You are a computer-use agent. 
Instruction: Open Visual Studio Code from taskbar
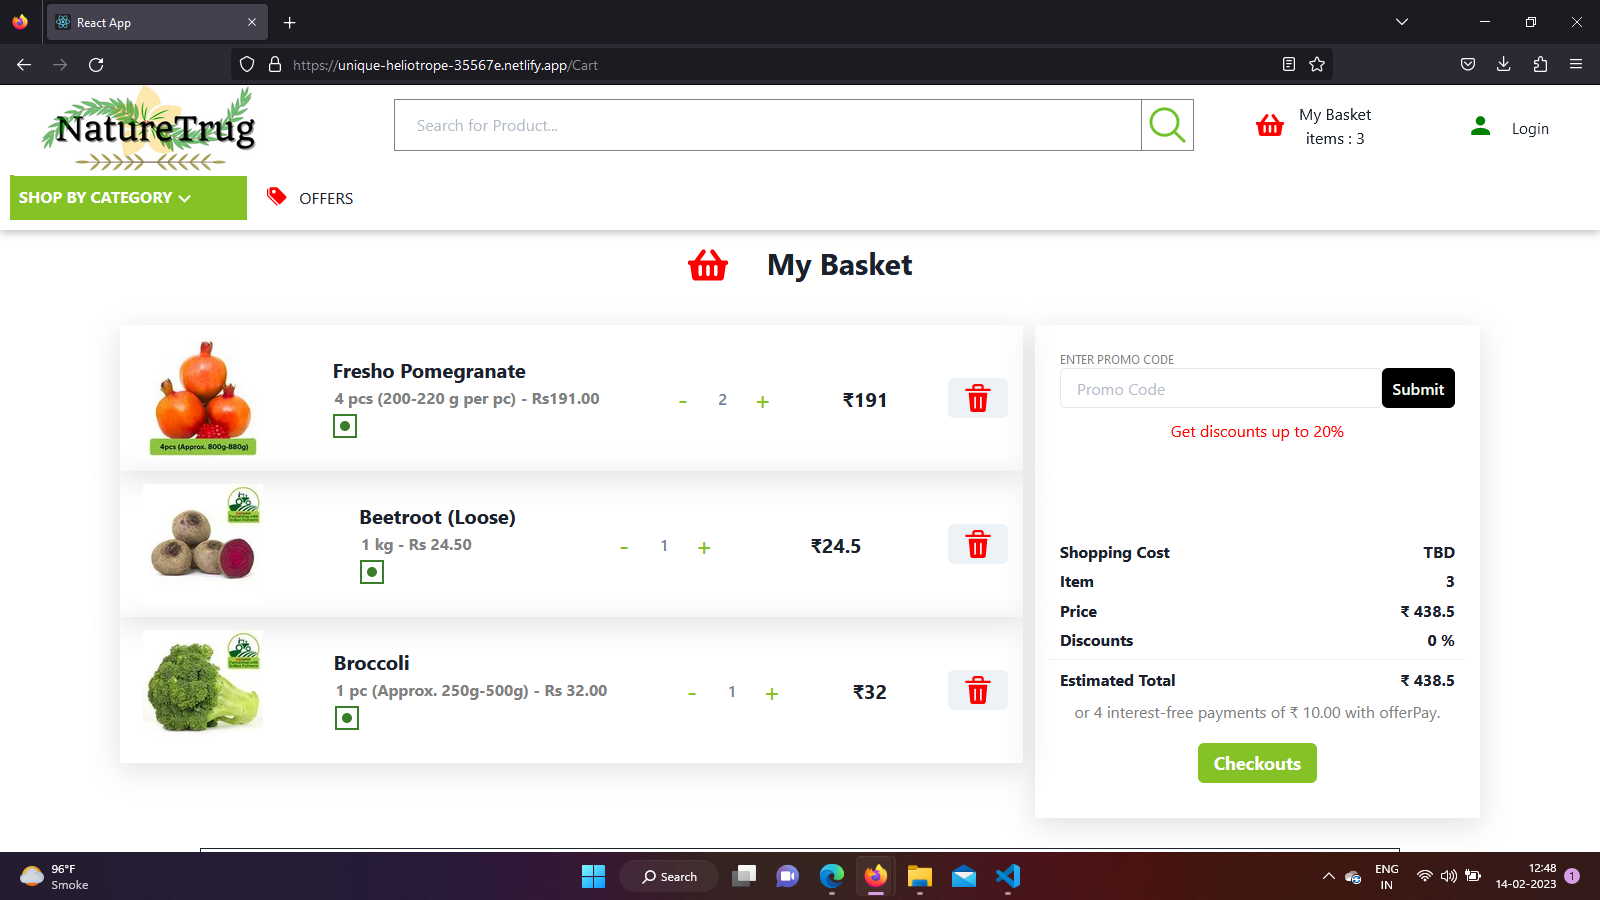(x=1008, y=876)
